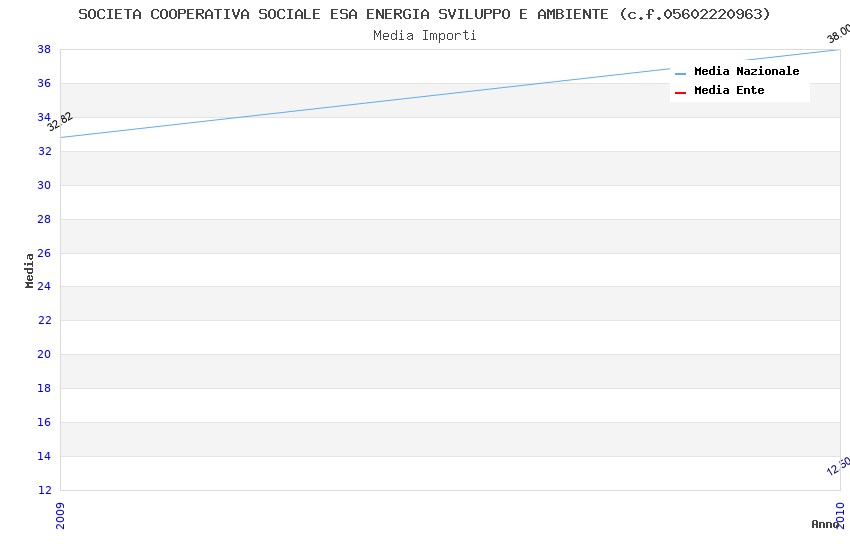Click the 38 y-axis tick label
Image resolution: width=850 pixels, height=550 pixels.
(44, 50)
